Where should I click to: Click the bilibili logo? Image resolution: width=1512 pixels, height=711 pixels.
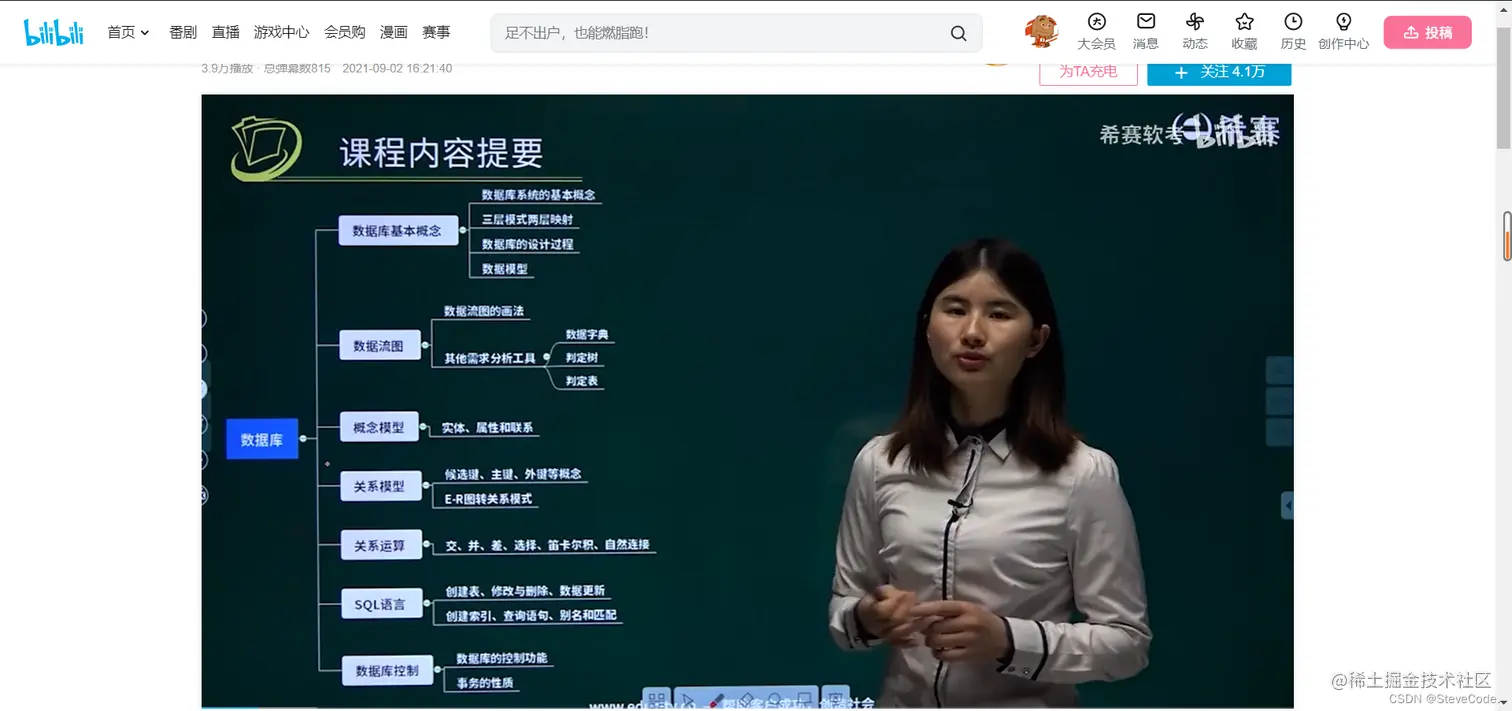(53, 31)
